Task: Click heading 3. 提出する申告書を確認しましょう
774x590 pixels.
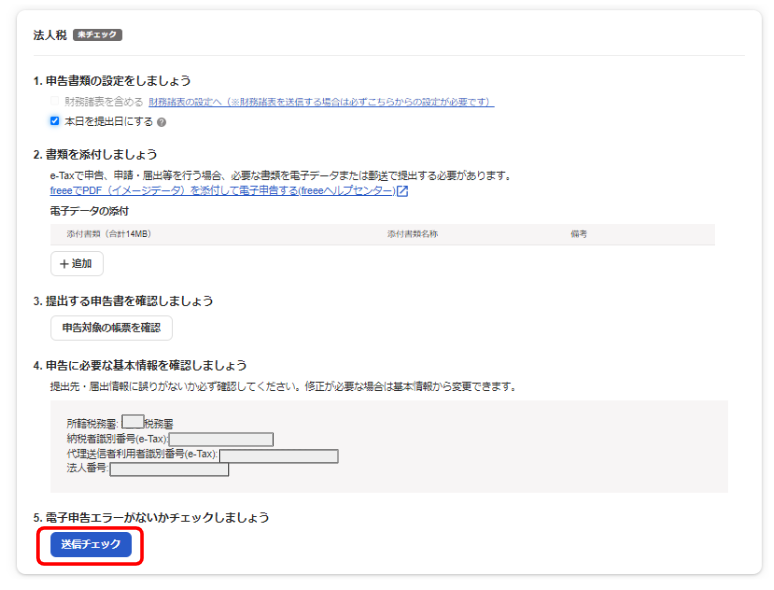Action: 123,301
